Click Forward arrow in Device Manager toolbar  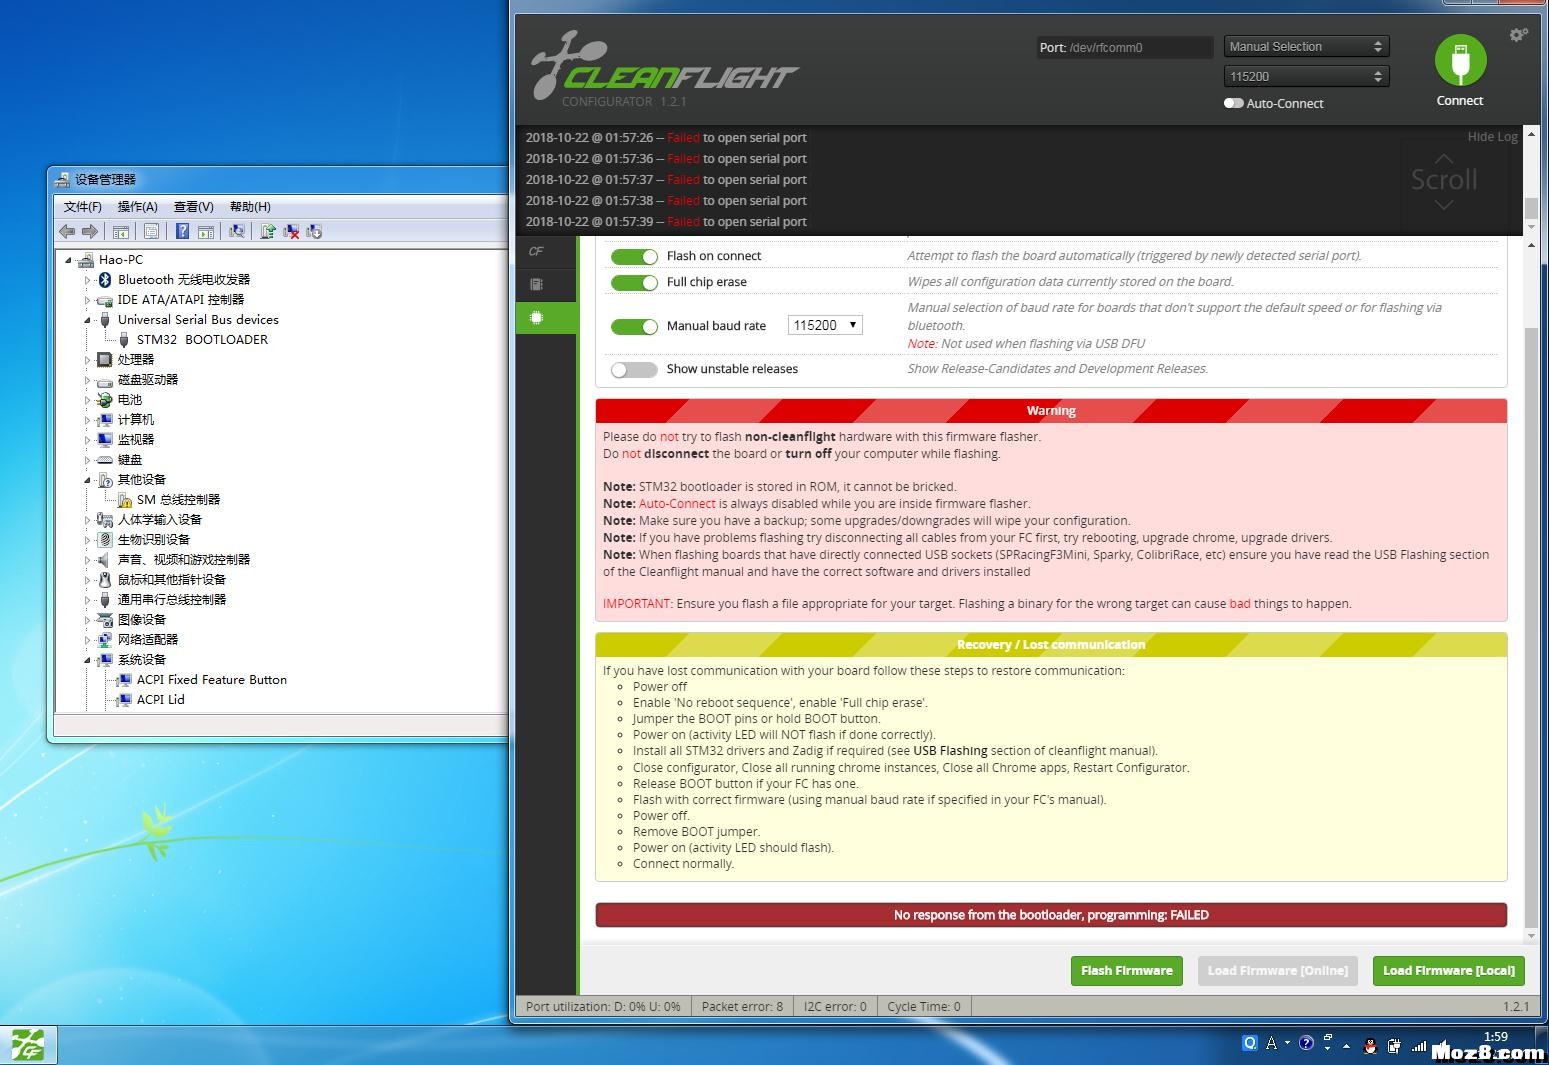(90, 231)
